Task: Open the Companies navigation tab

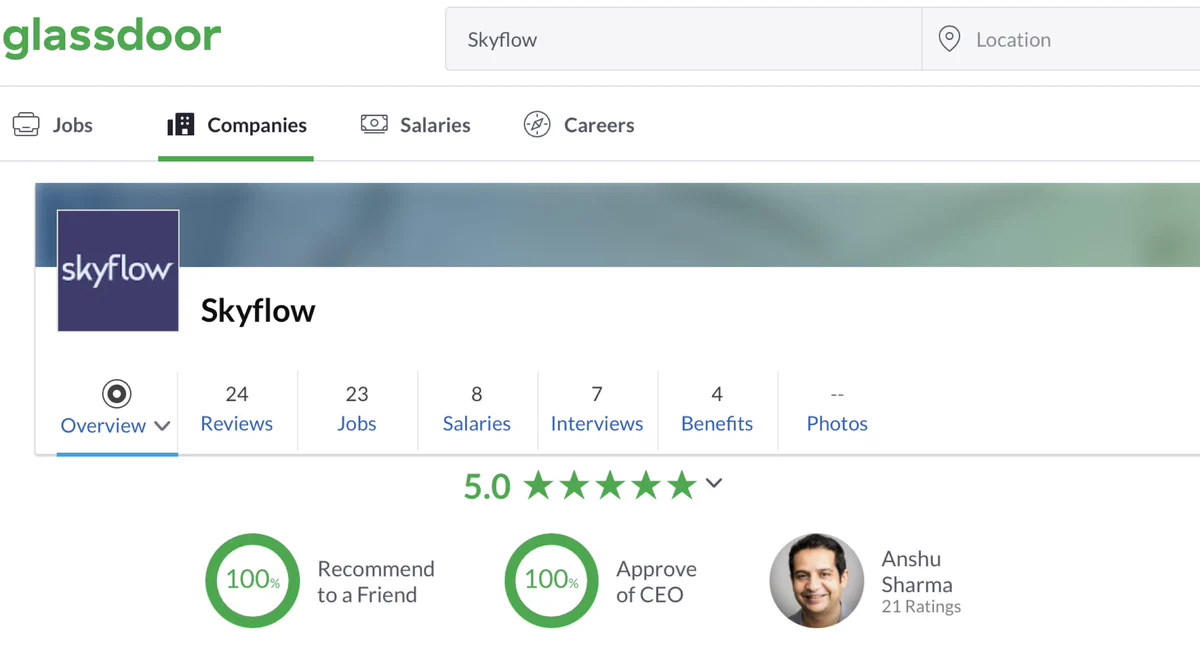Action: (x=236, y=125)
